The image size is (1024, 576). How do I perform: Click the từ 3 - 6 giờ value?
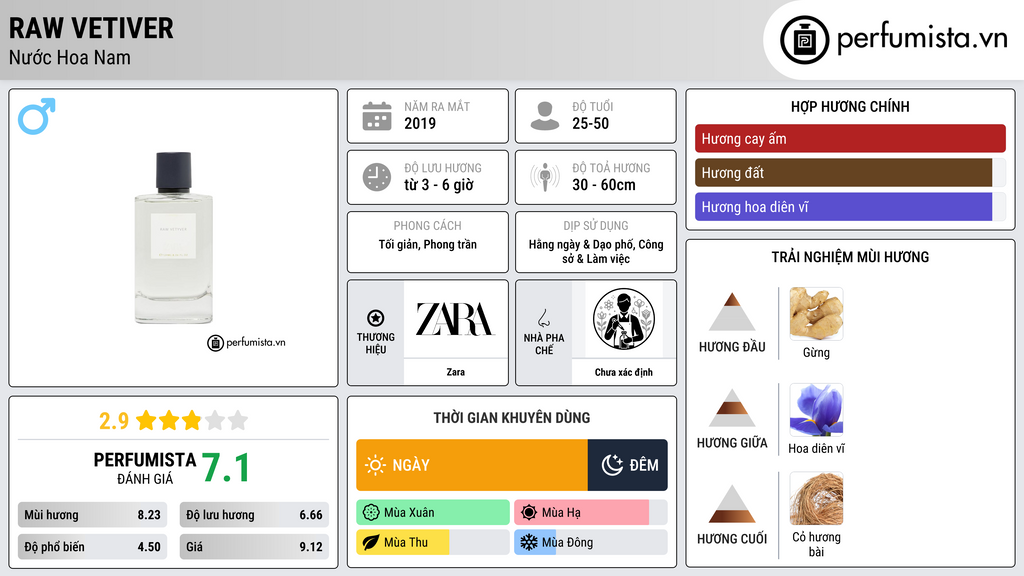click(439, 185)
